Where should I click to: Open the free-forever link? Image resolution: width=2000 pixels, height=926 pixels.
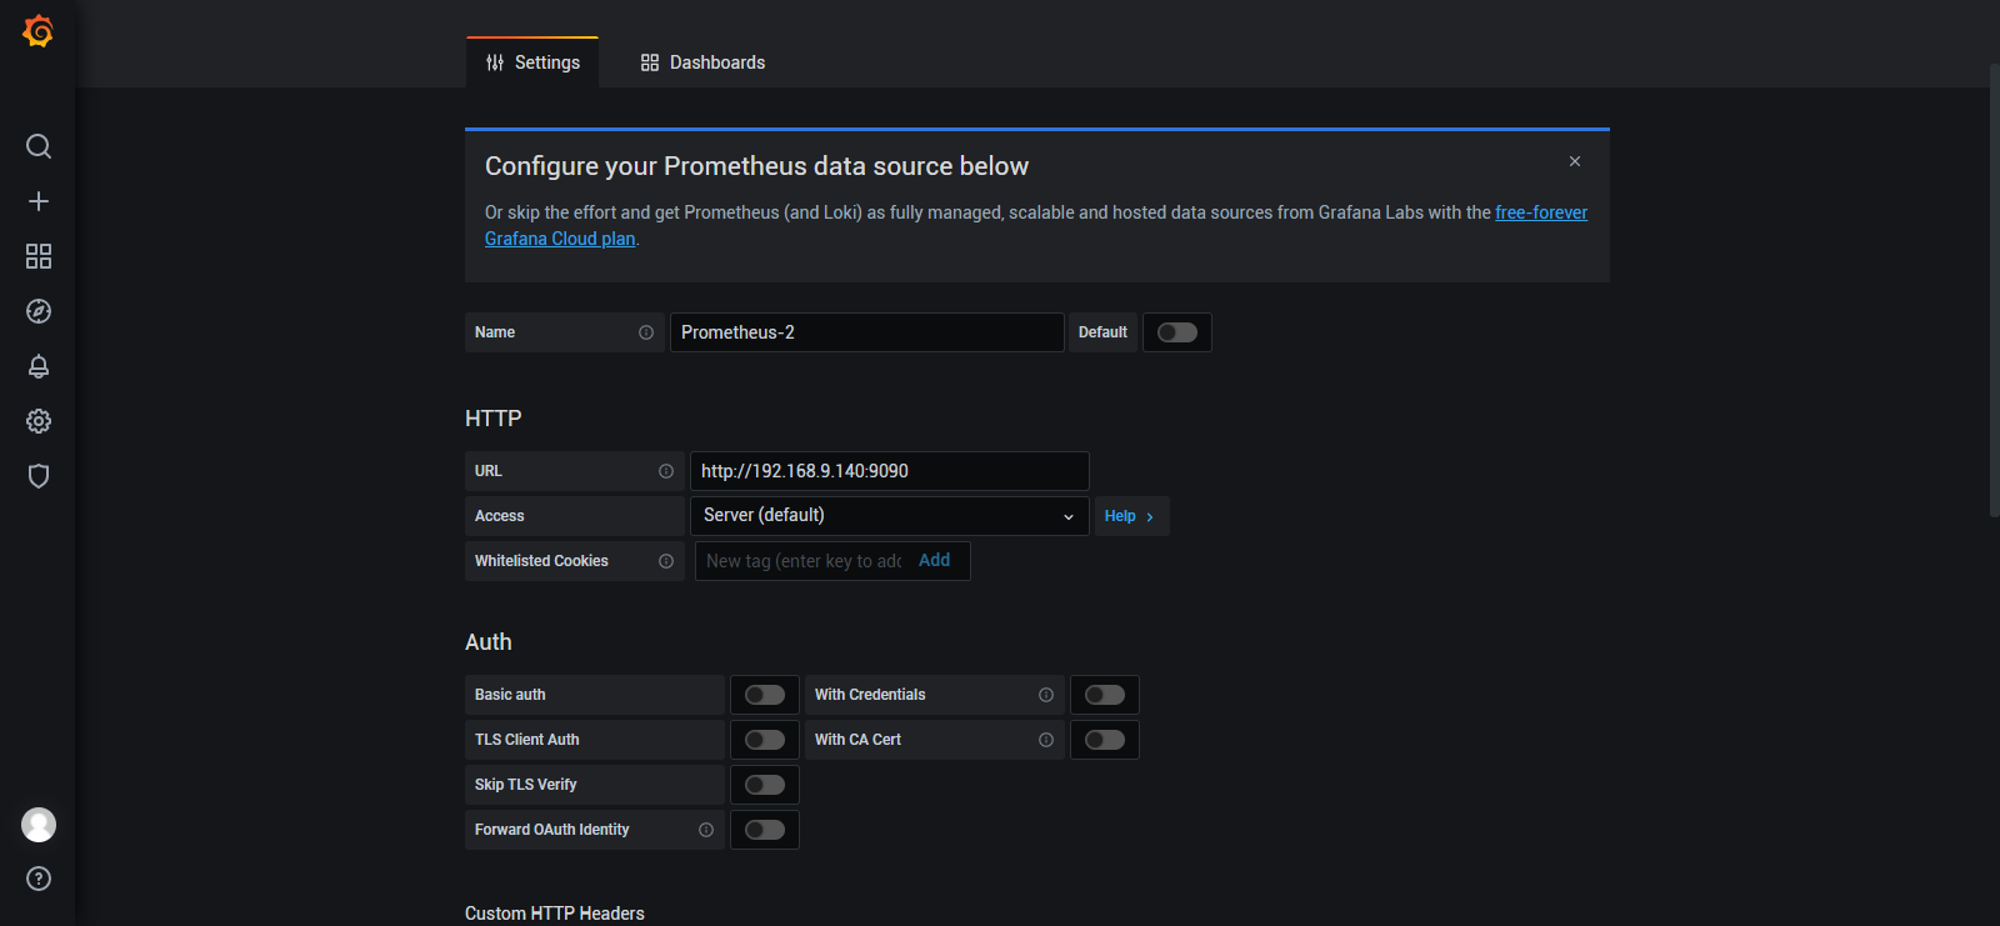(x=1541, y=213)
